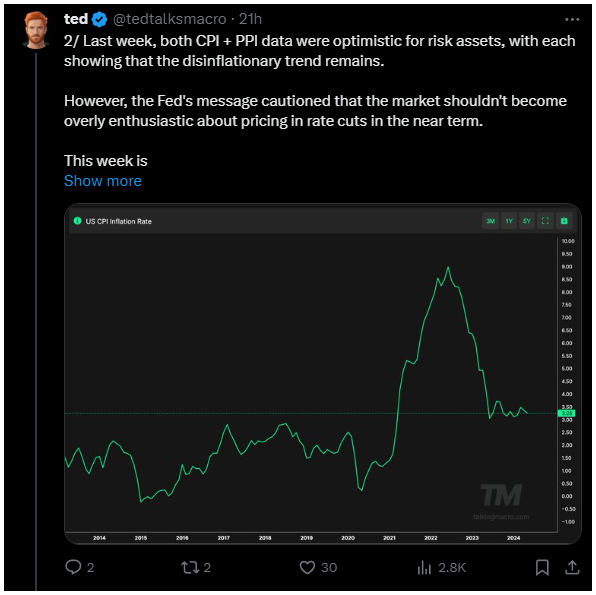Select the 1Y chart range
This screenshot has height=595, width=596.
[x=509, y=221]
